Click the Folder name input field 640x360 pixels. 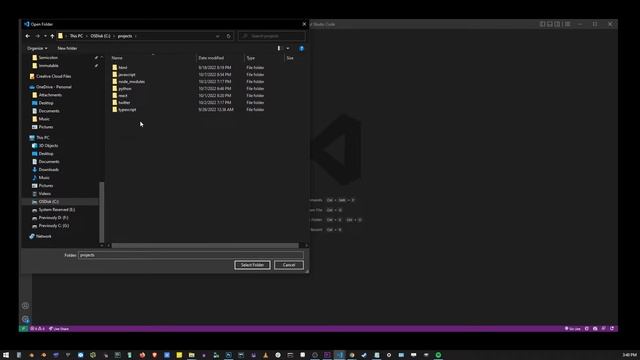[191, 255]
